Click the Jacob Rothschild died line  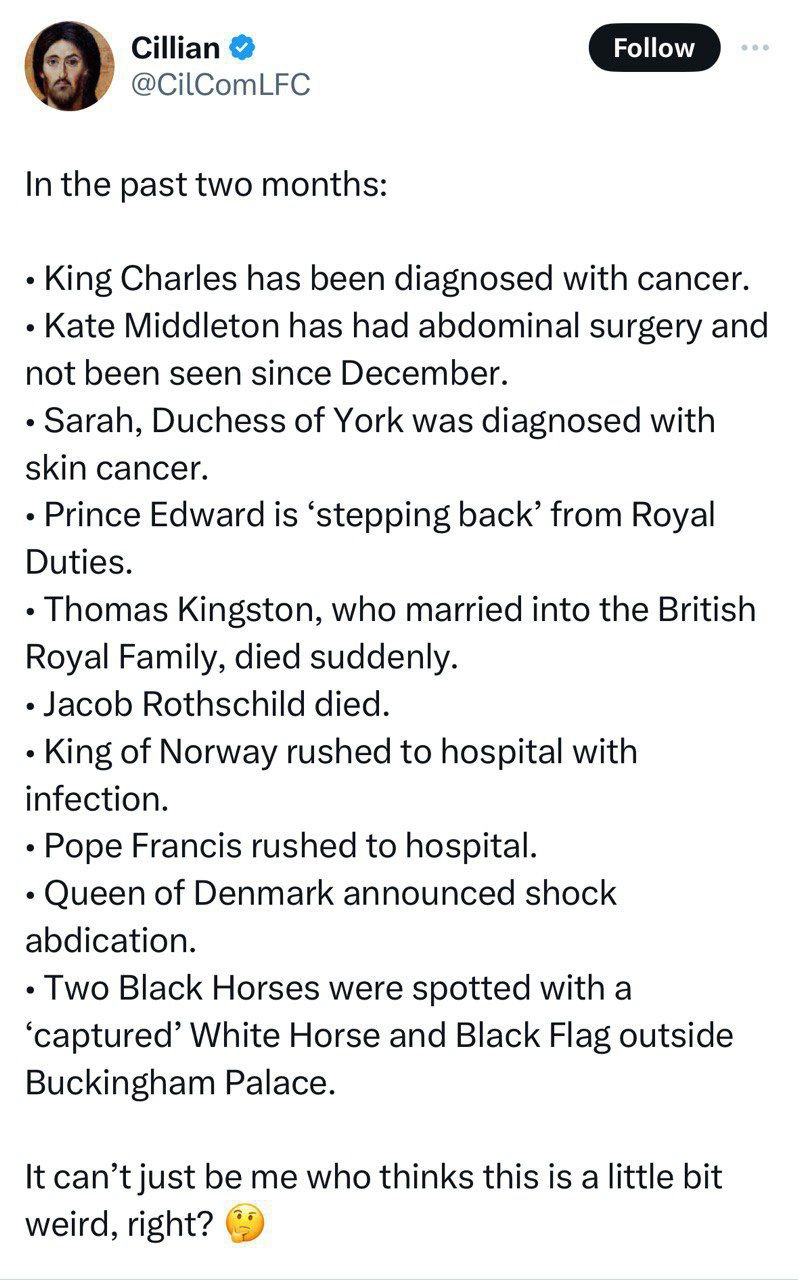tap(207, 704)
